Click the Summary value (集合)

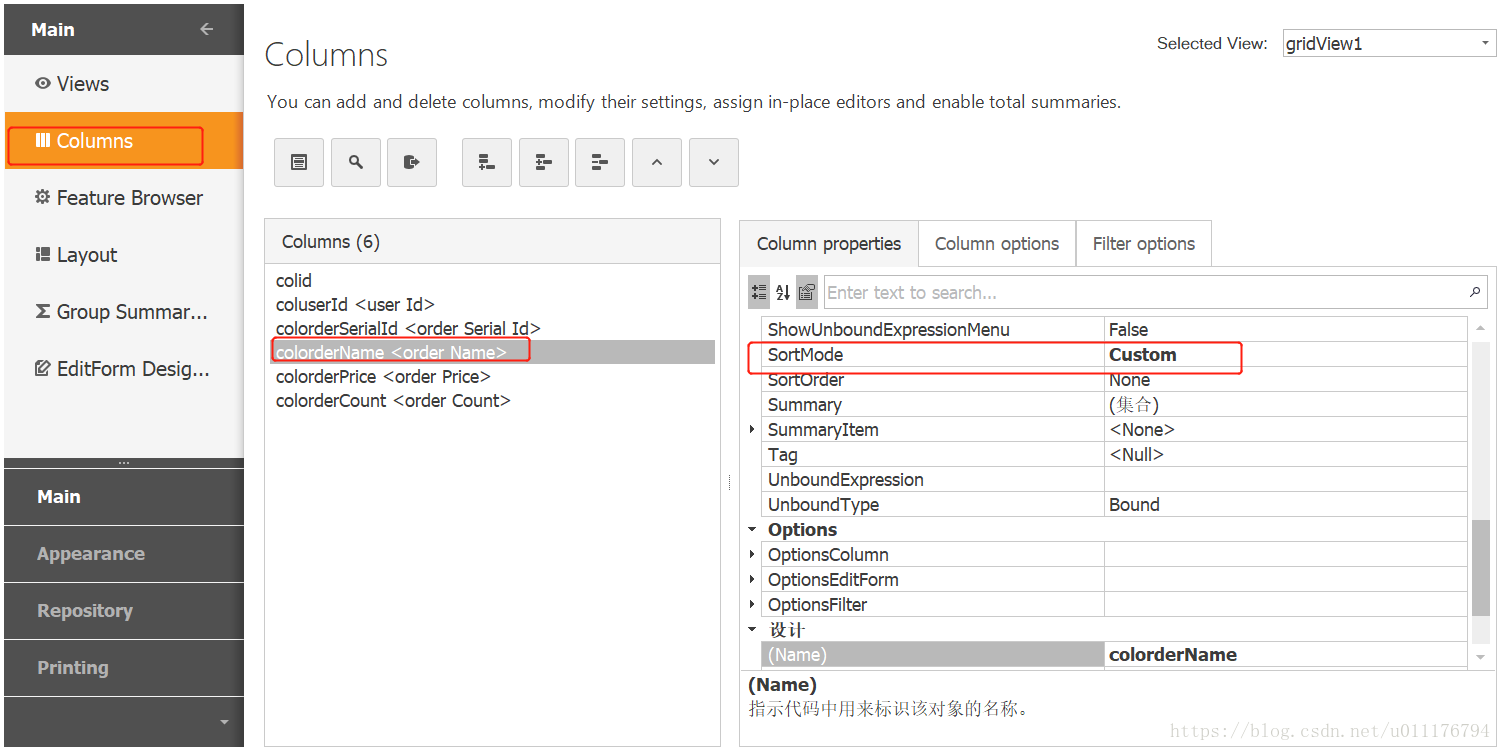[x=1134, y=405]
